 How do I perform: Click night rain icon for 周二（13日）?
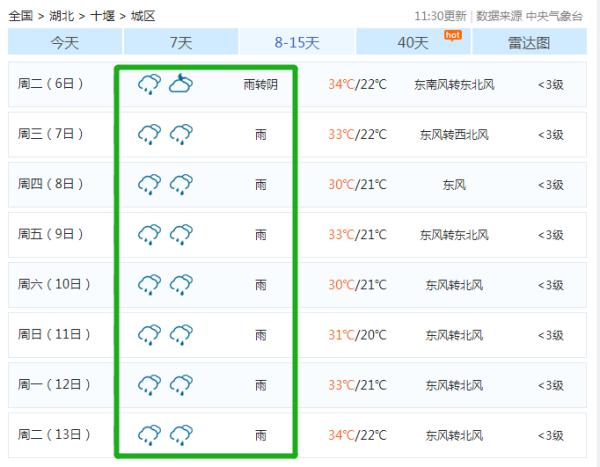[181, 435]
